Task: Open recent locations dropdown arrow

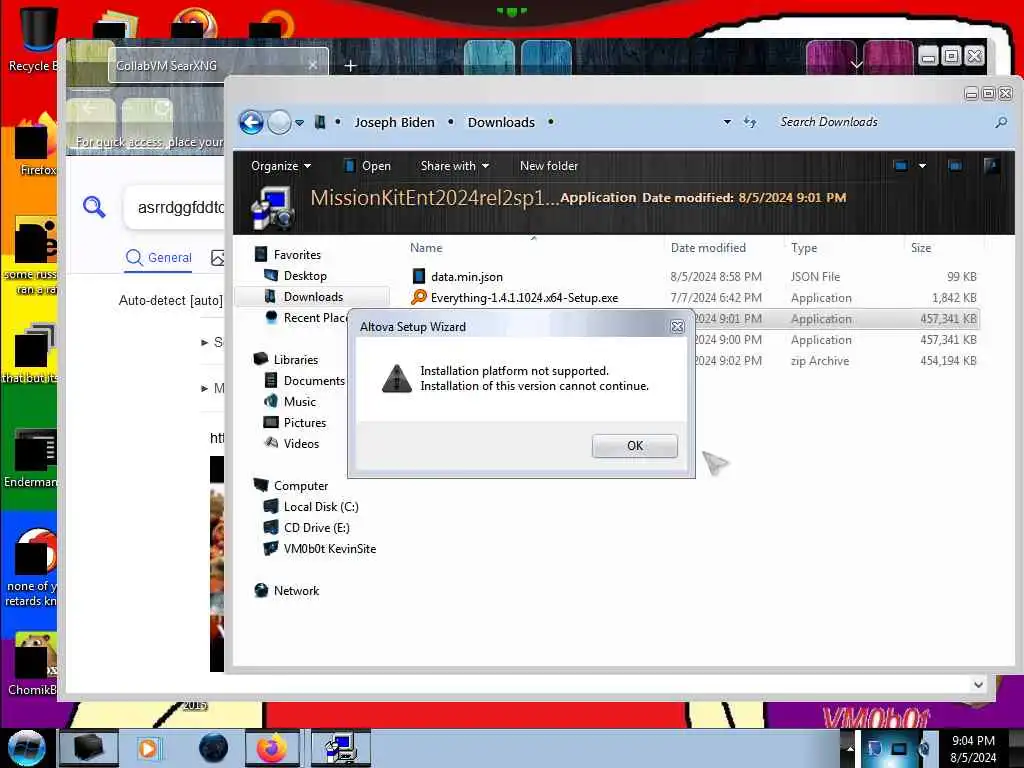Action: point(300,122)
